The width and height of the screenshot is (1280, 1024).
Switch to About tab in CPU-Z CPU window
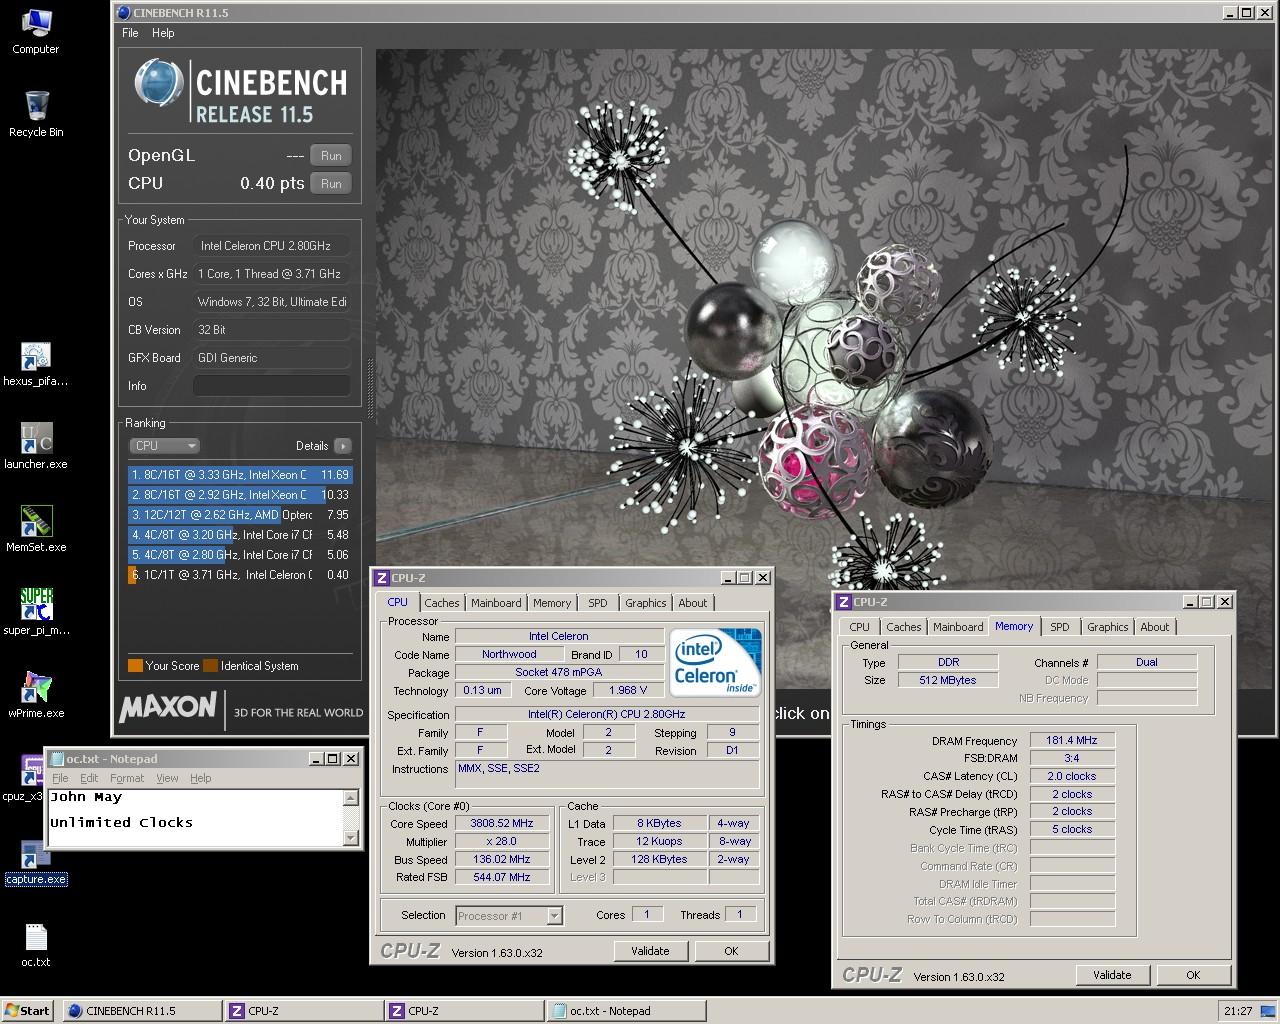tap(693, 603)
